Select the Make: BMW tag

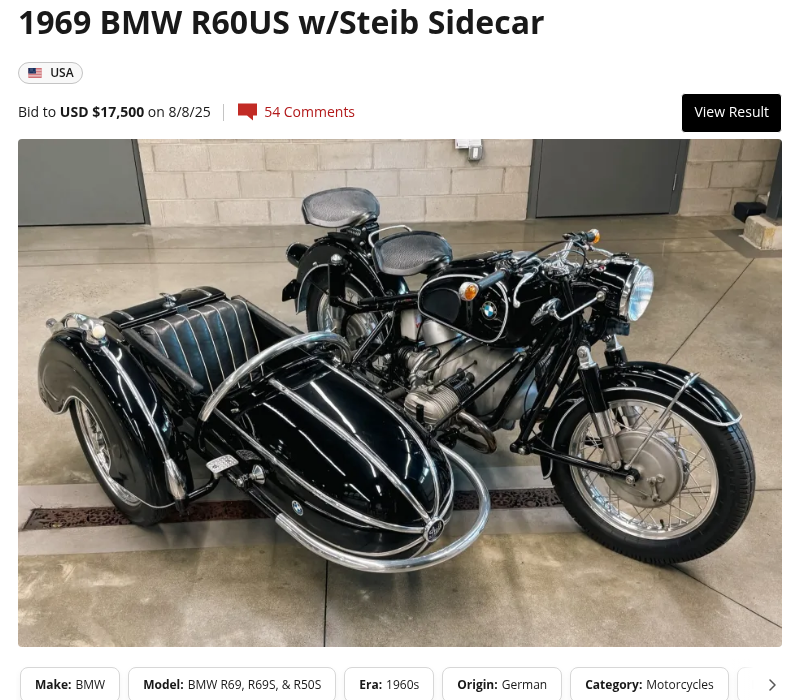pos(70,684)
